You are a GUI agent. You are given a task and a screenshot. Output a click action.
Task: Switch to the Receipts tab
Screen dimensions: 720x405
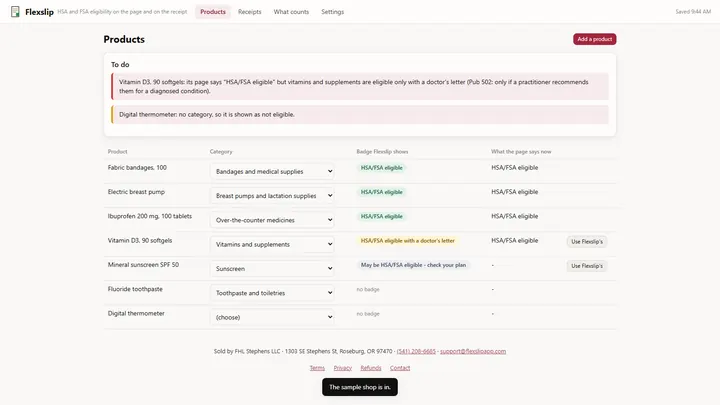pos(249,12)
